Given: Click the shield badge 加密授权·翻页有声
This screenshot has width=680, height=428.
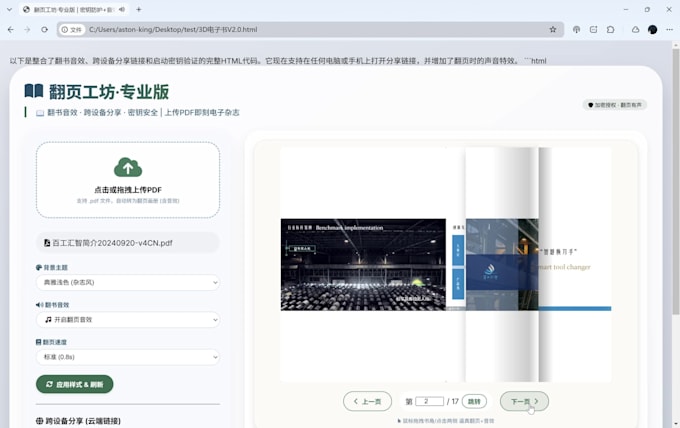Looking at the screenshot, I should tap(615, 105).
